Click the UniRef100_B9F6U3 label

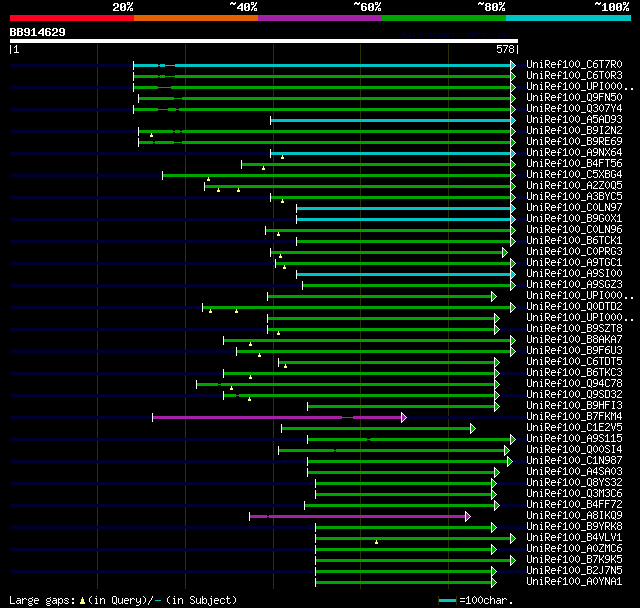pyautogui.click(x=574, y=351)
